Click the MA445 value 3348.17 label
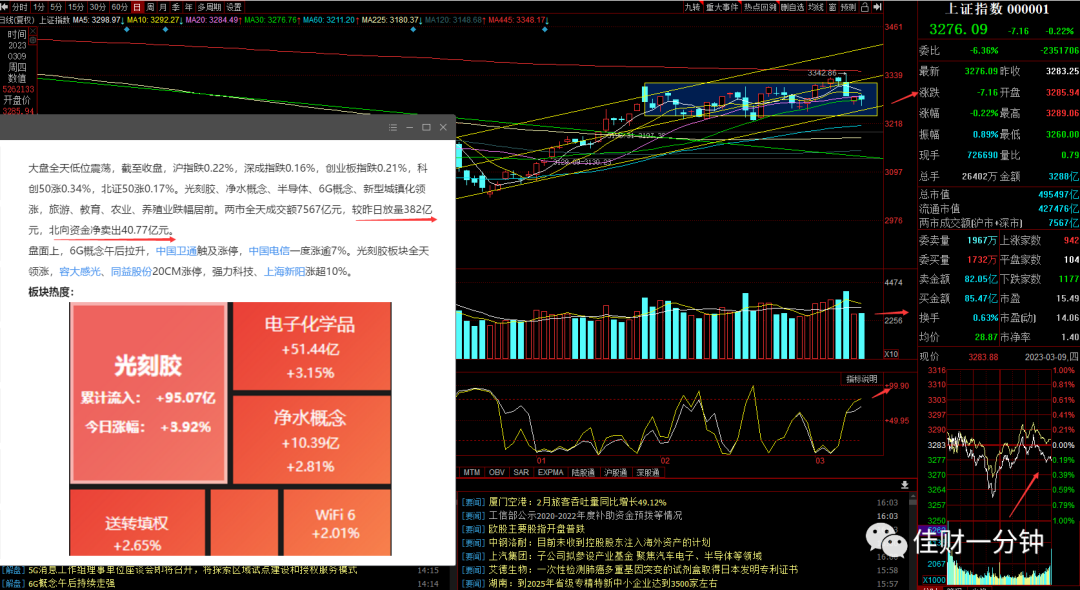This screenshot has width=1080, height=590. [517, 20]
